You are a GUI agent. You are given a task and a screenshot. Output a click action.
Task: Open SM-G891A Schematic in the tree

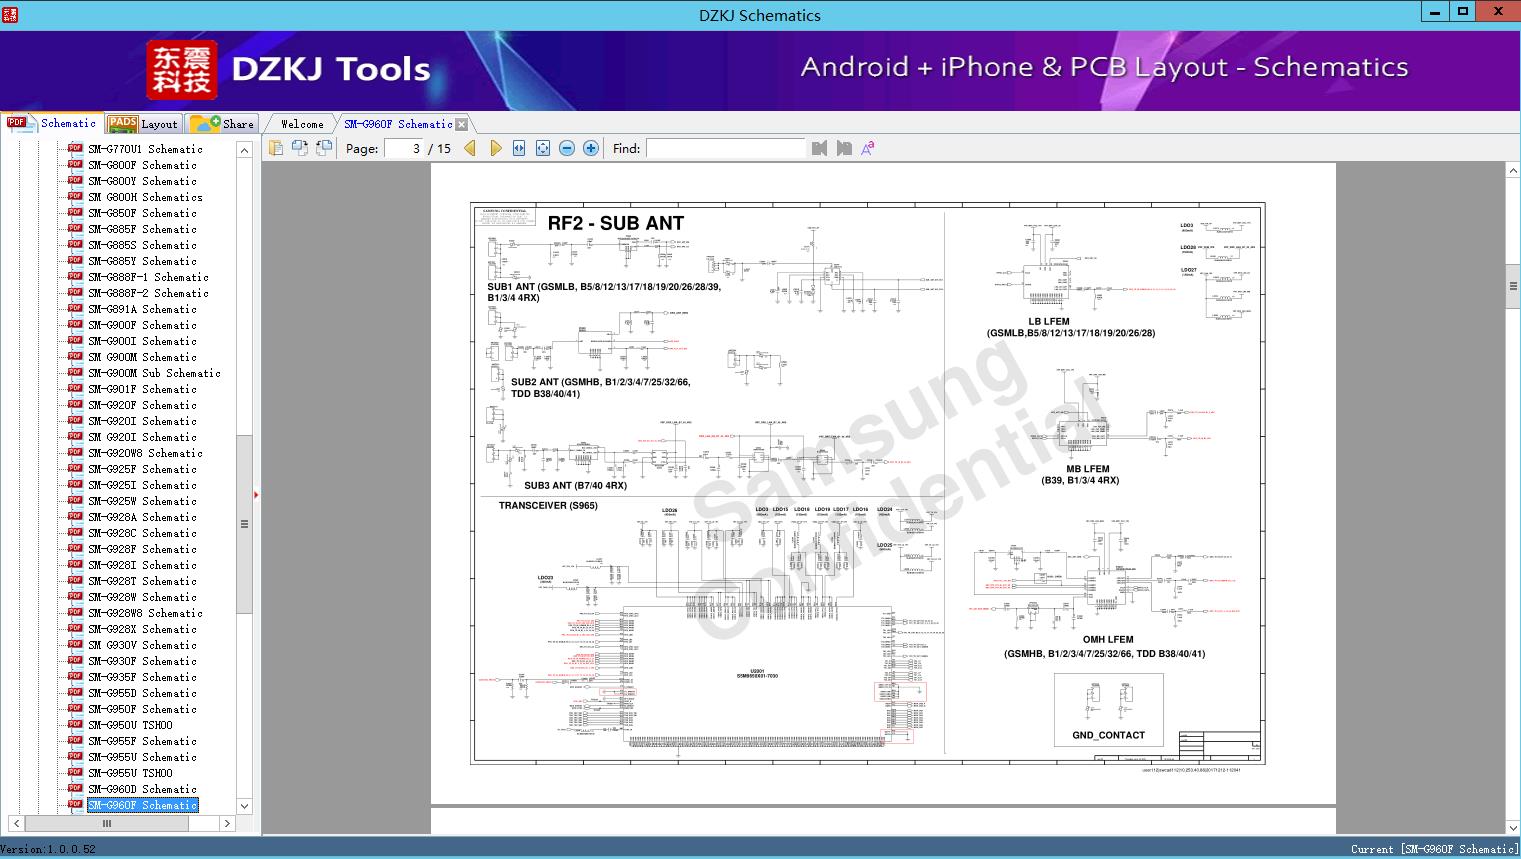click(142, 309)
